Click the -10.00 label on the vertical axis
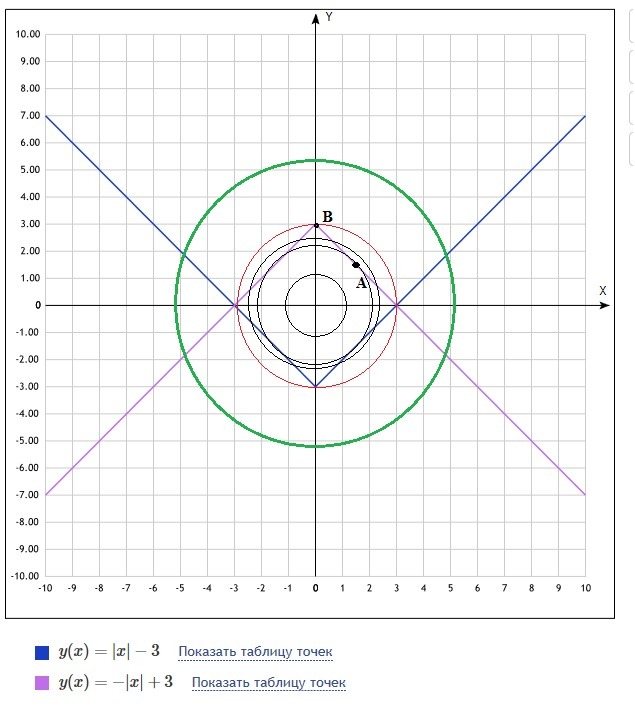This screenshot has height=709, width=635. coord(26,576)
